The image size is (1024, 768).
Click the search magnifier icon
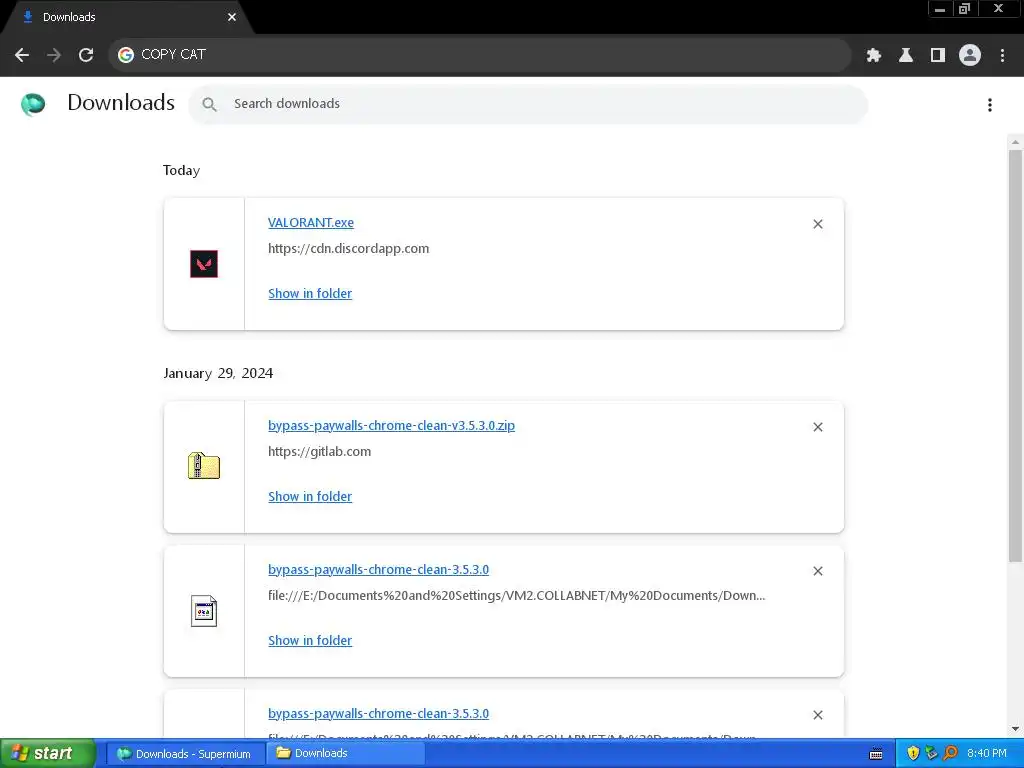point(209,104)
